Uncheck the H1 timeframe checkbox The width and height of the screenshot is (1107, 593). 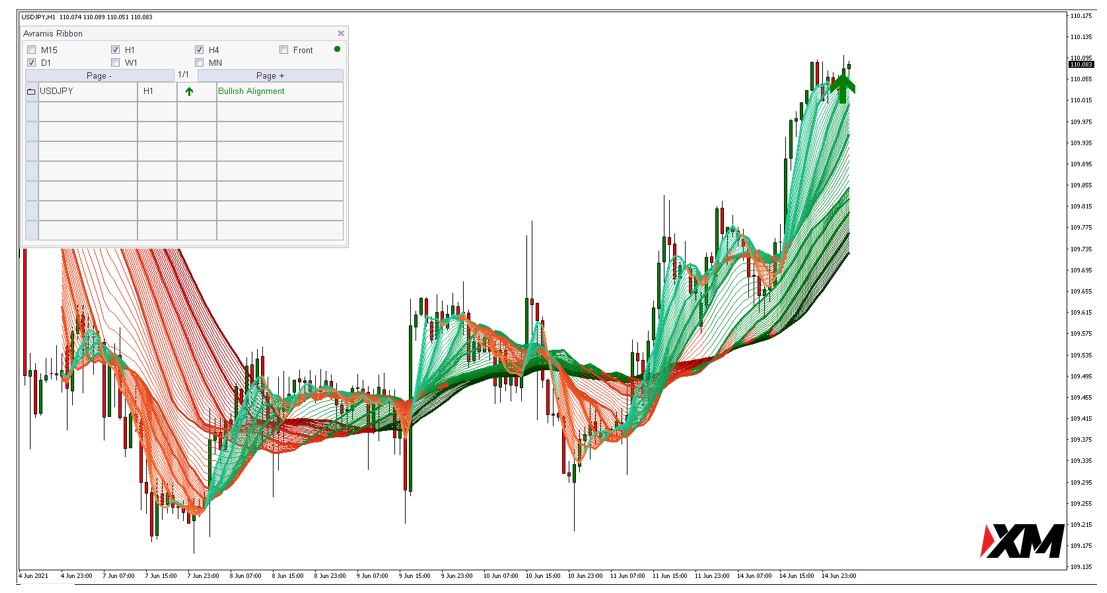coord(116,50)
